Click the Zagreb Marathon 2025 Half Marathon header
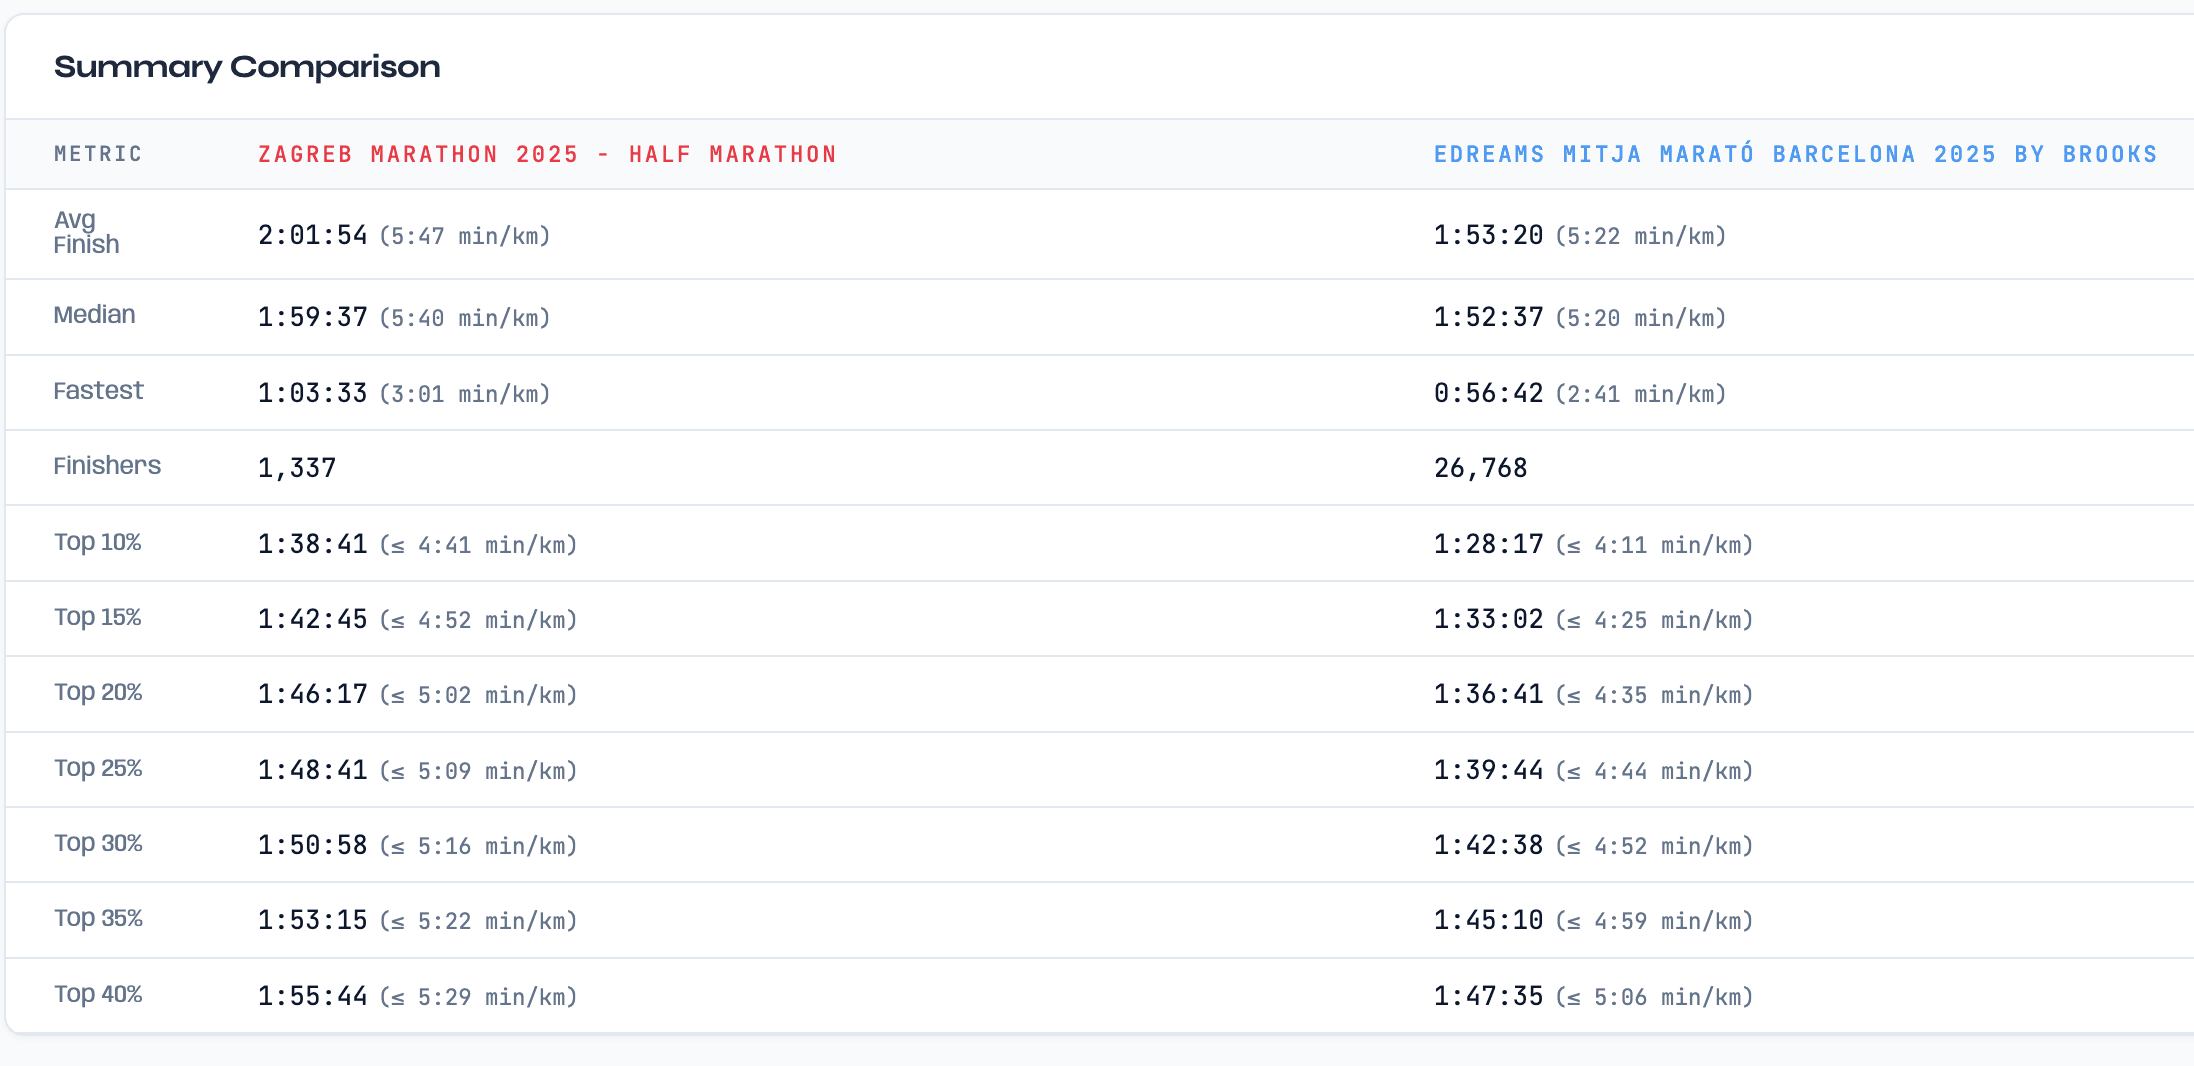 pos(547,154)
